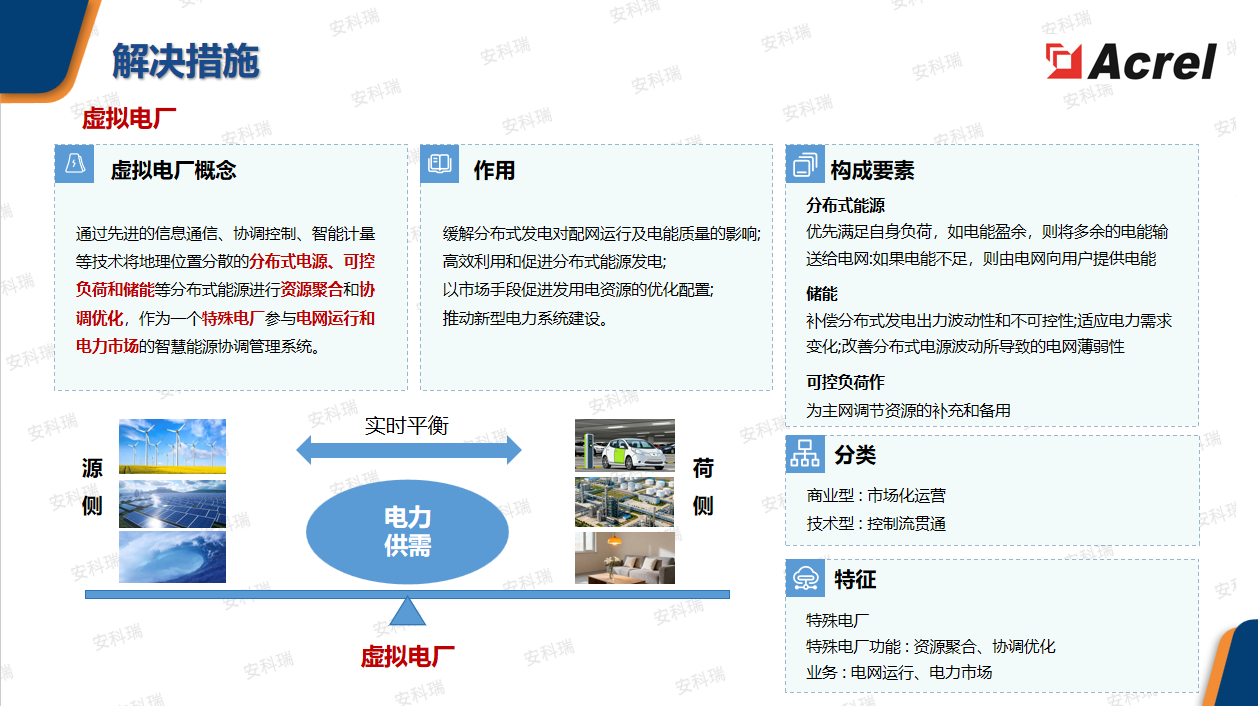Screen dimensions: 1258x706
Task: Click the line 高效利用和促进分布式能源发电;
Action: pyautogui.click(x=554, y=261)
